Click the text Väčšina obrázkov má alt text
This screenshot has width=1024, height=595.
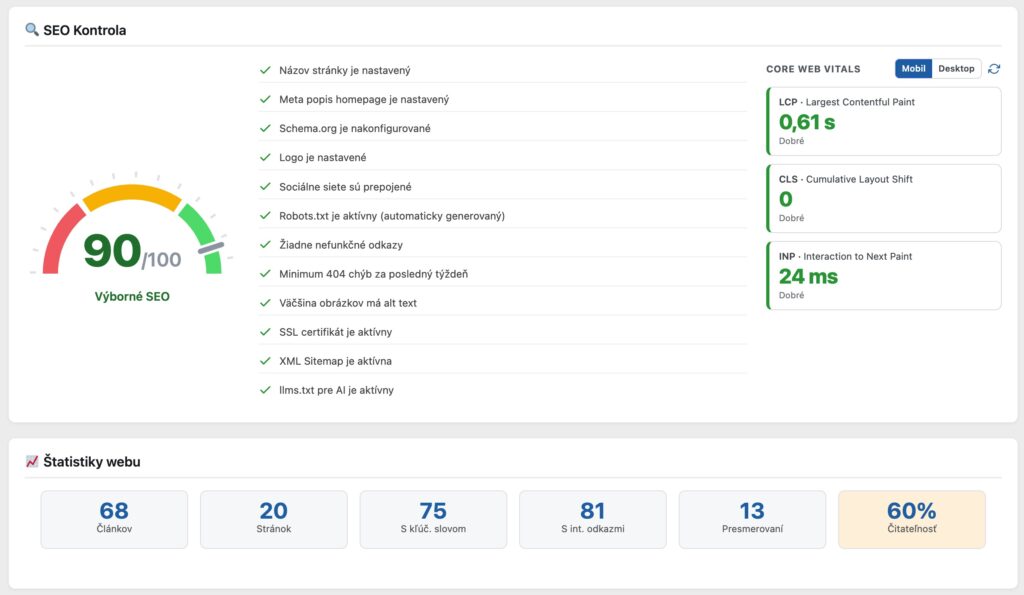[347, 303]
